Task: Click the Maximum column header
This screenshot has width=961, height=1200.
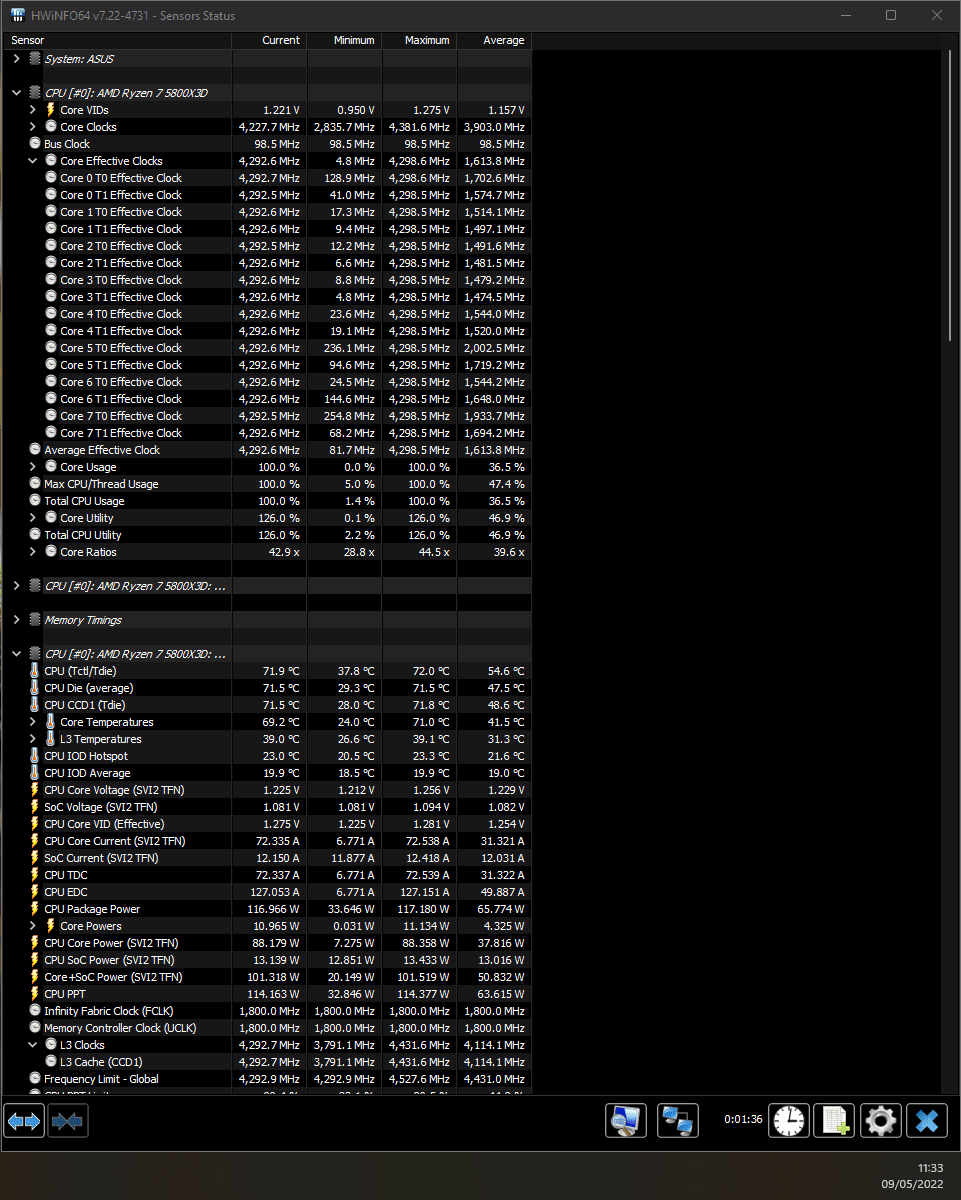Action: 419,40
